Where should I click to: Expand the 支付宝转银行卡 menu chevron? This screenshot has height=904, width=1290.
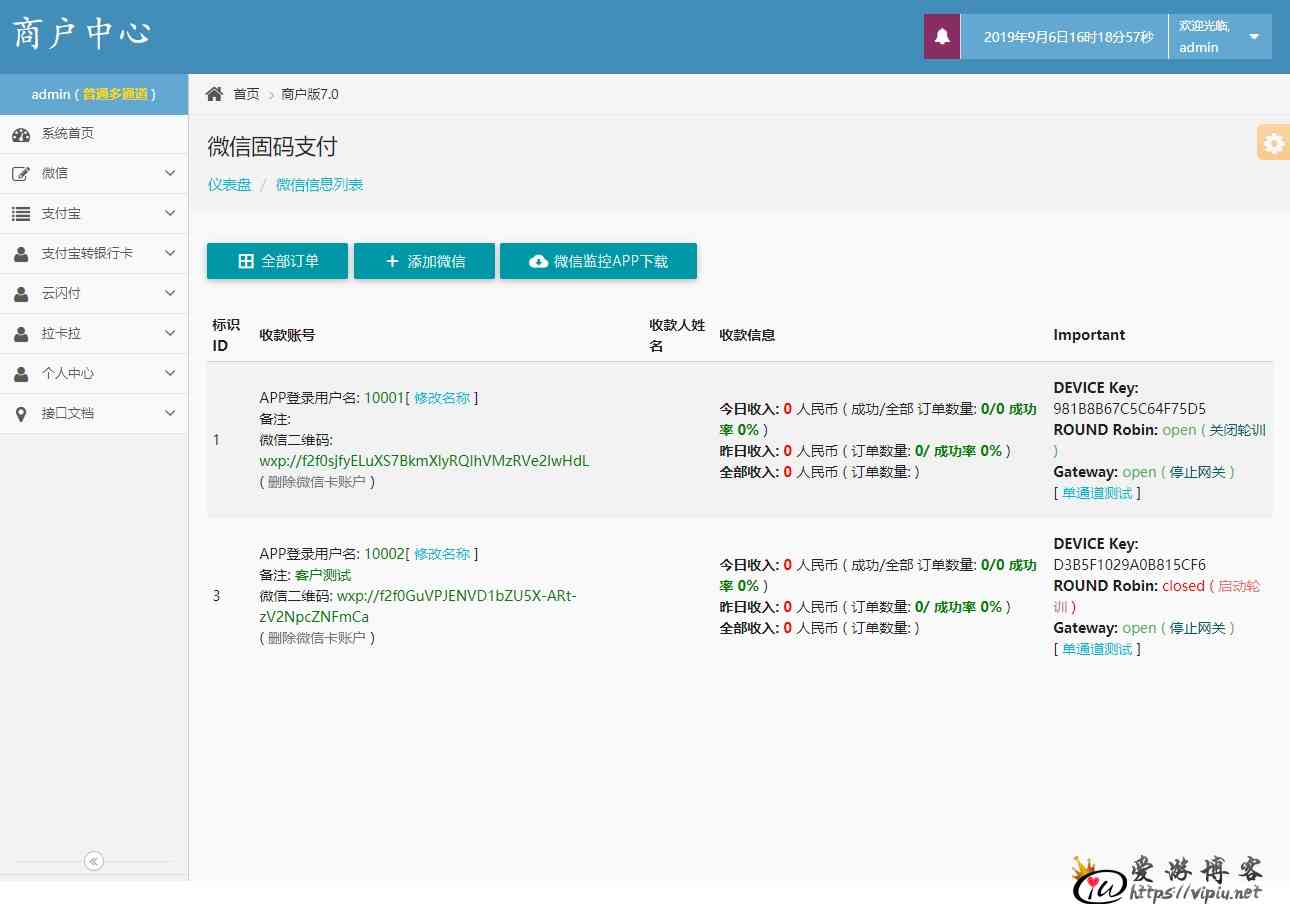click(170, 253)
